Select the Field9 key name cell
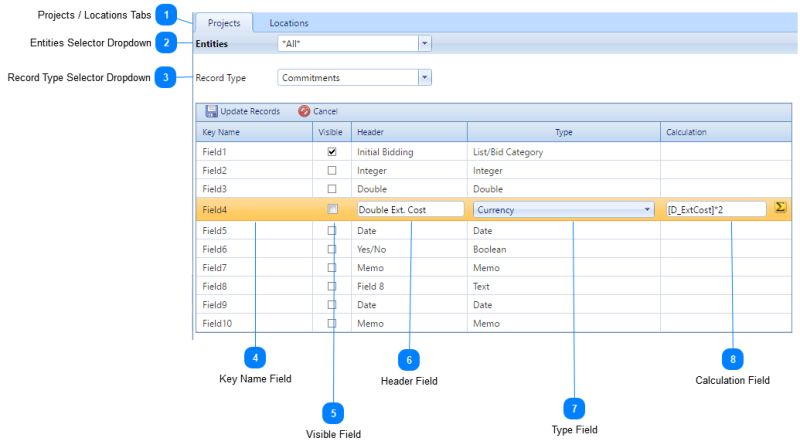Screen dimensions: 800x448 coord(254,305)
